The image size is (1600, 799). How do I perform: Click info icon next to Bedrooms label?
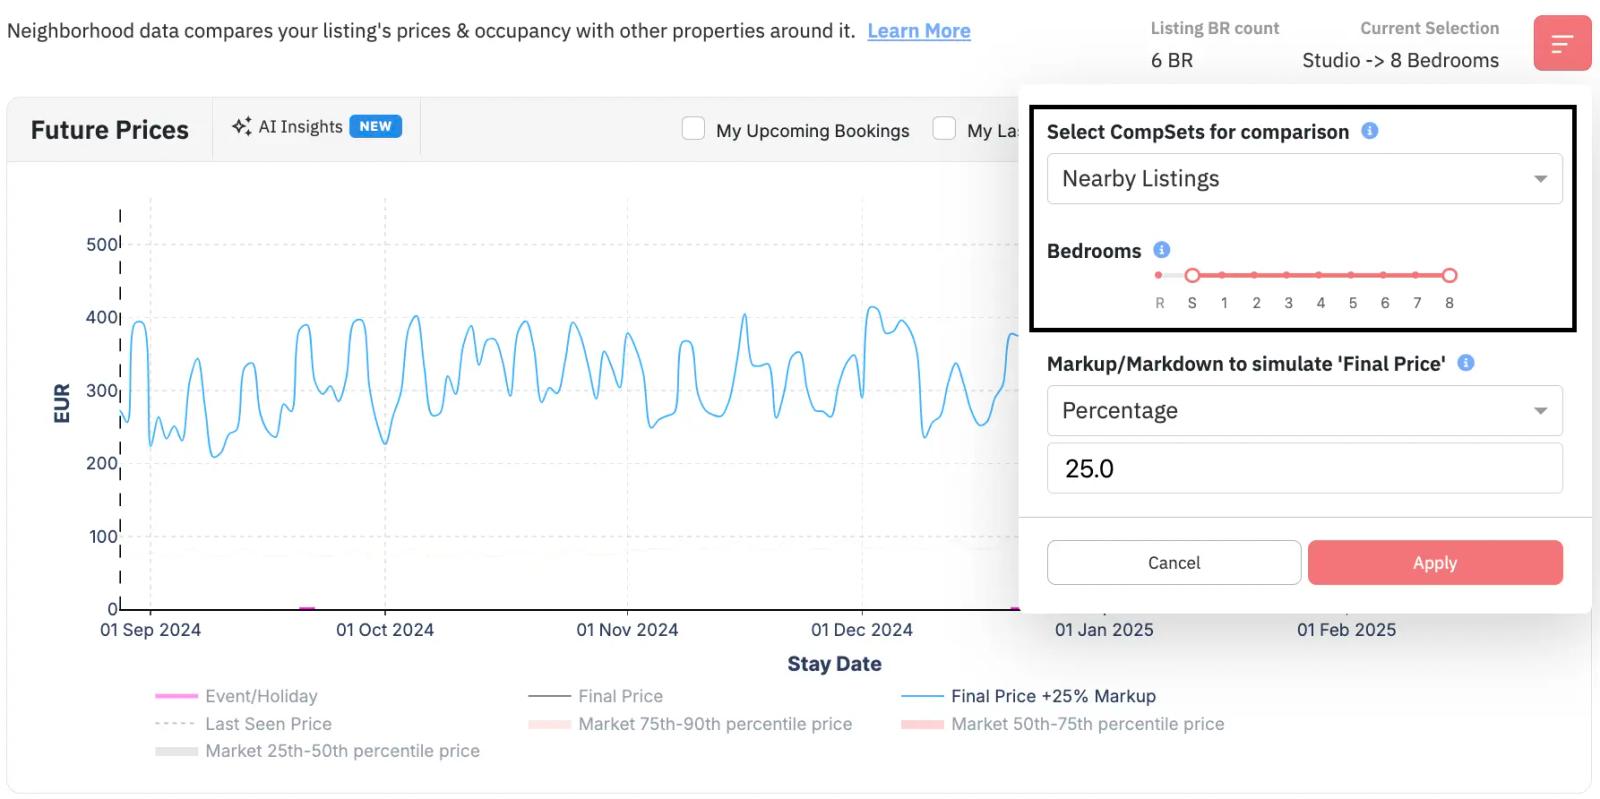(1161, 250)
